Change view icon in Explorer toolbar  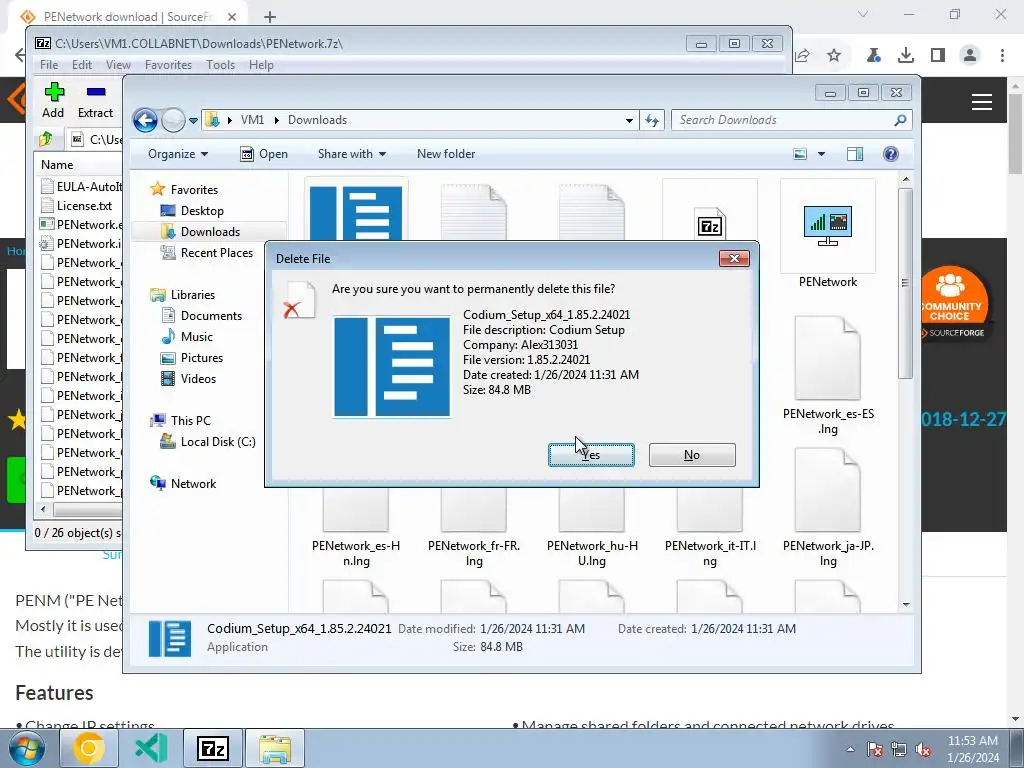coord(800,154)
